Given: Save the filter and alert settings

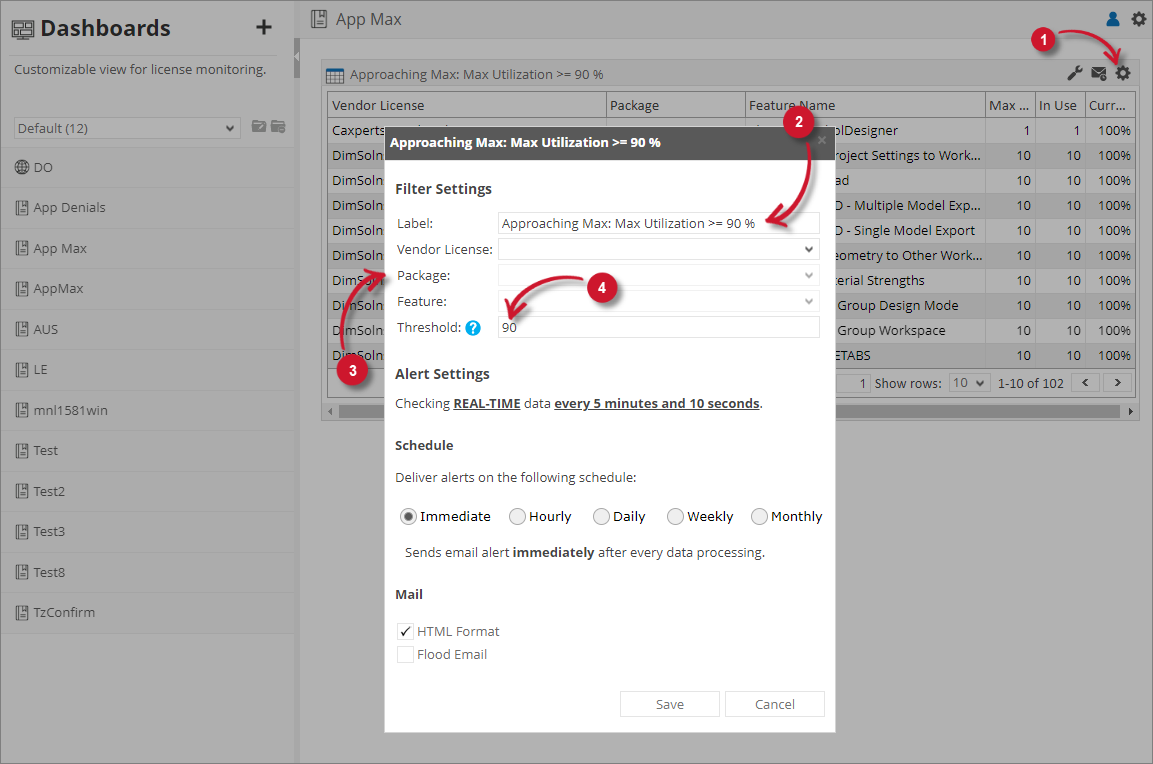Looking at the screenshot, I should tap(670, 704).
